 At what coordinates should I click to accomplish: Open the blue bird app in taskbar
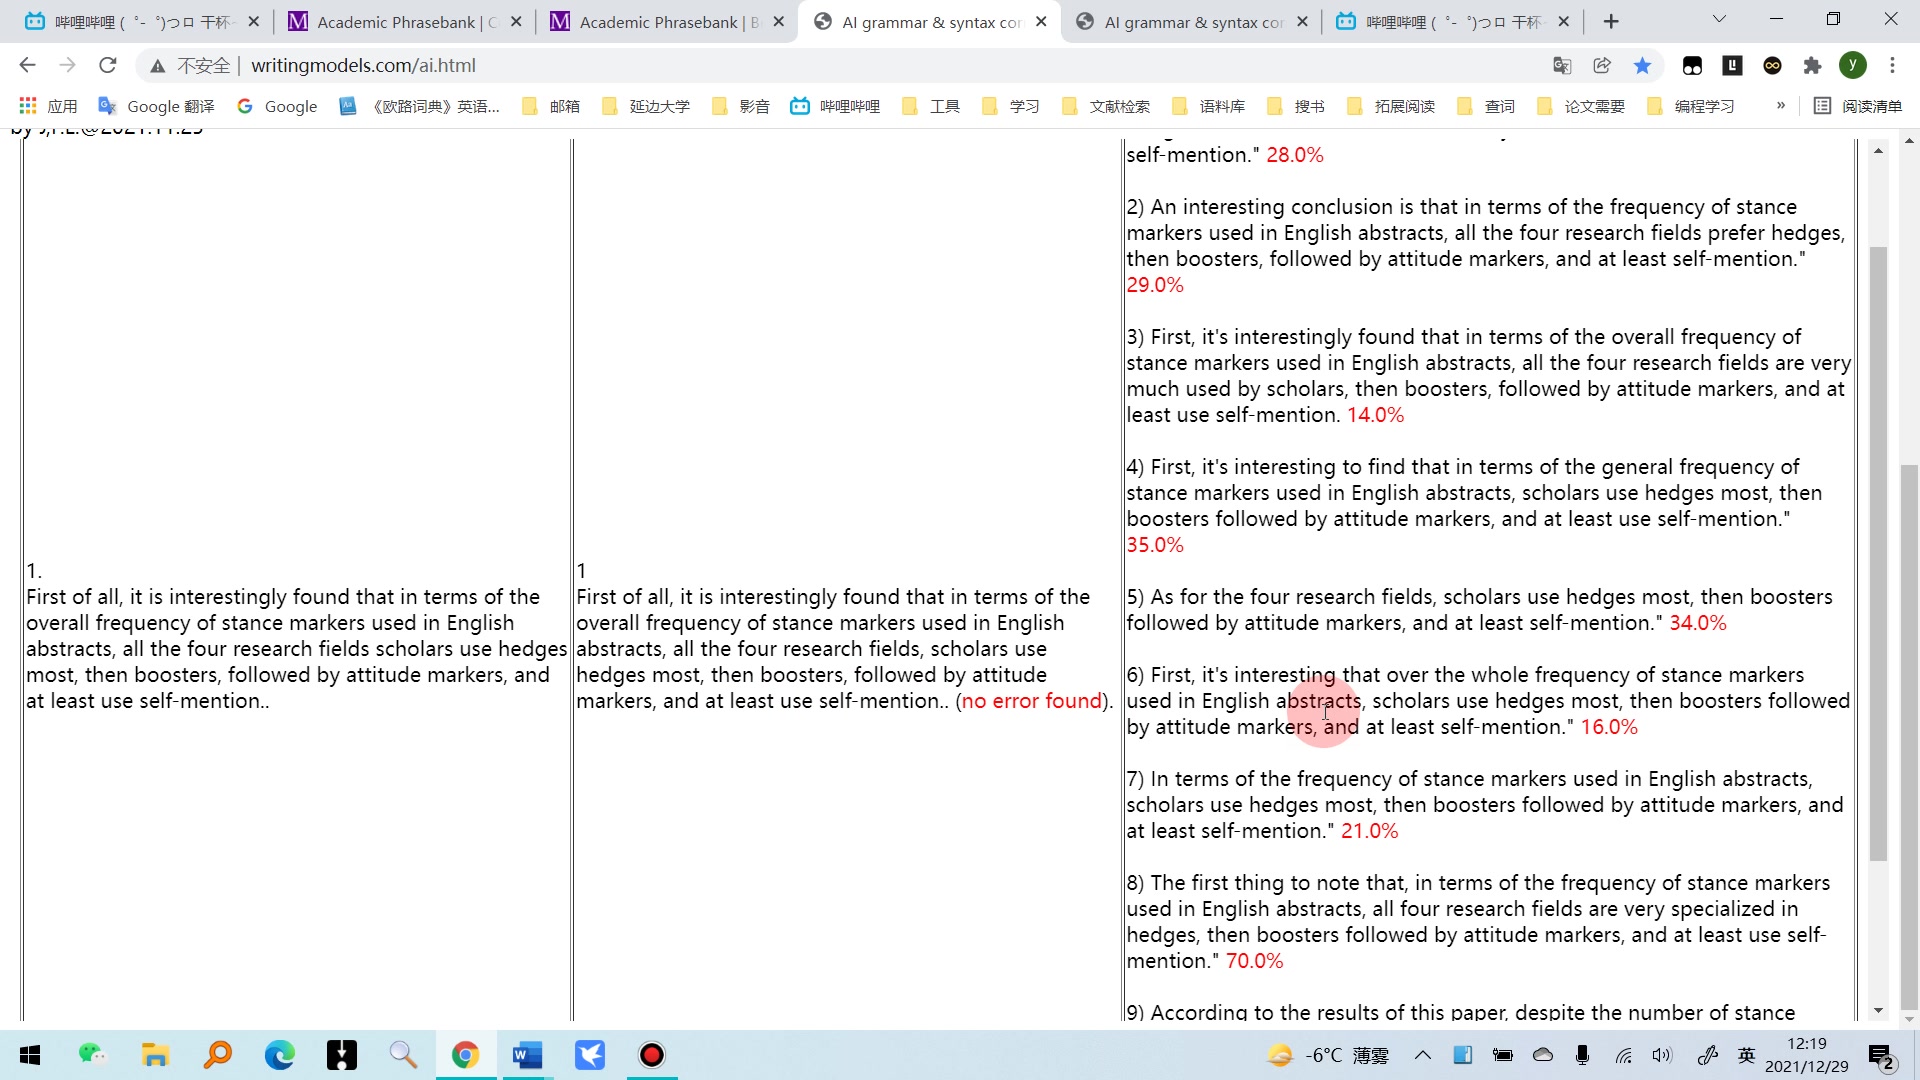point(590,1055)
